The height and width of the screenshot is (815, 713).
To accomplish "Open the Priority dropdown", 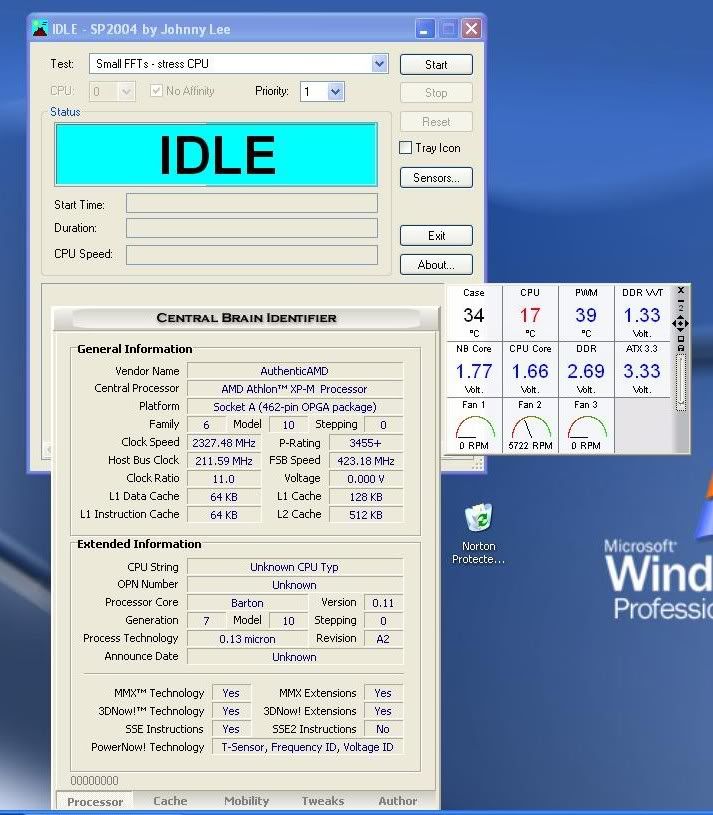I will coord(336,92).
